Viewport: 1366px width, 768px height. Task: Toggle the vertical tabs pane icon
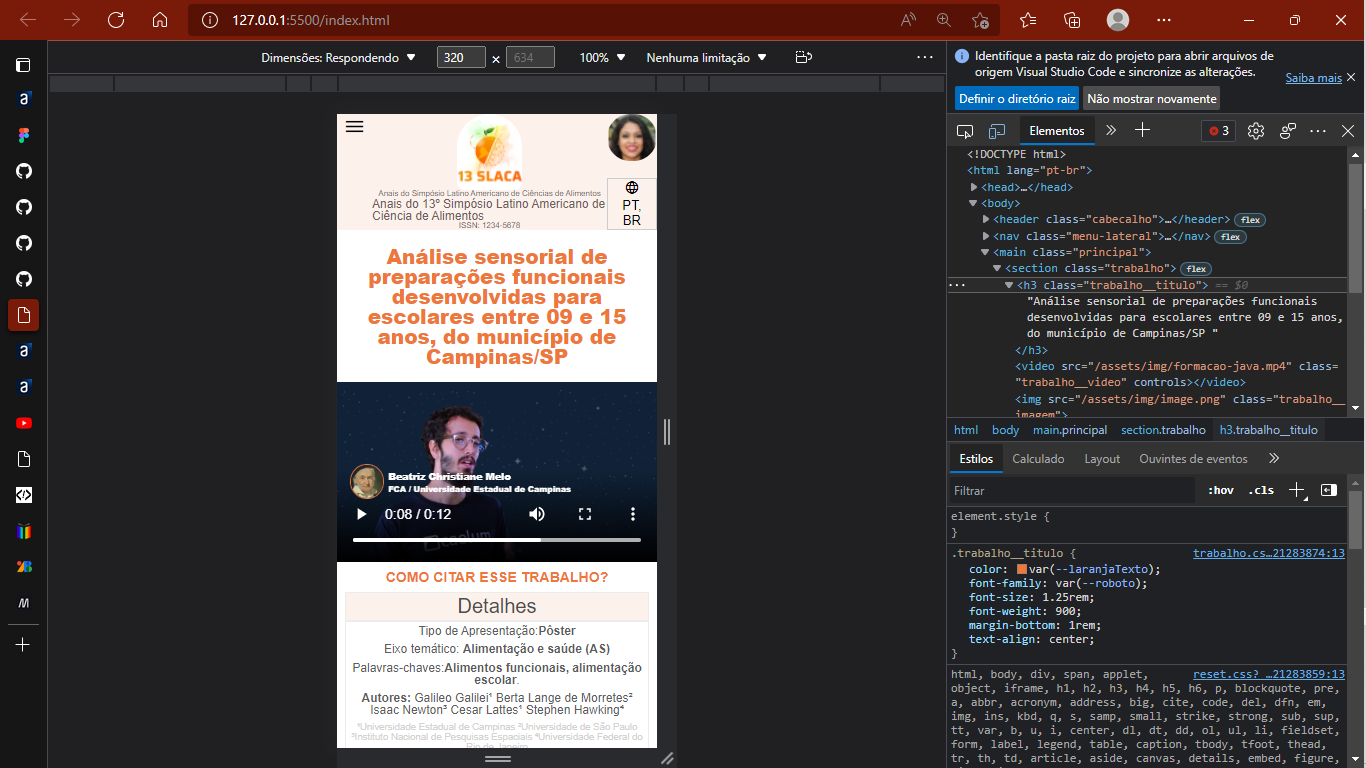[24, 65]
